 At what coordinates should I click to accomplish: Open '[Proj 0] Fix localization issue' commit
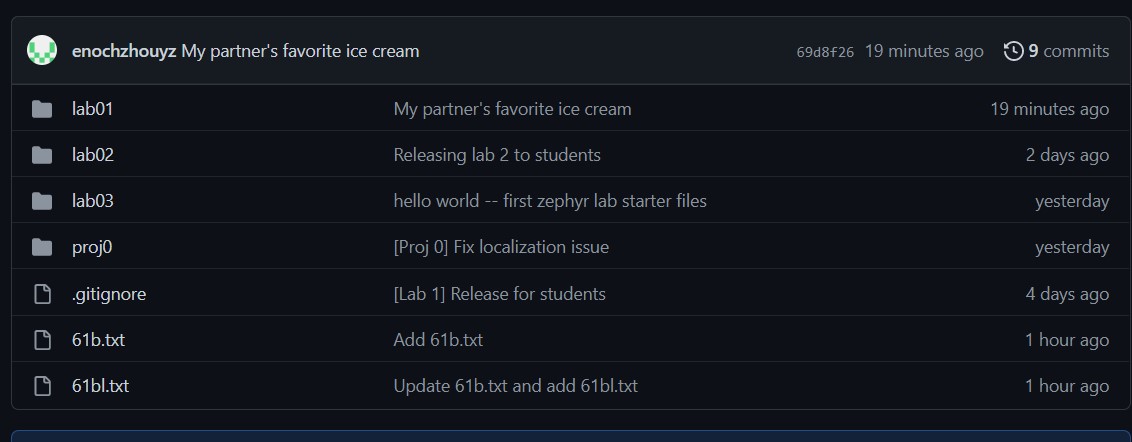pyautogui.click(x=501, y=247)
